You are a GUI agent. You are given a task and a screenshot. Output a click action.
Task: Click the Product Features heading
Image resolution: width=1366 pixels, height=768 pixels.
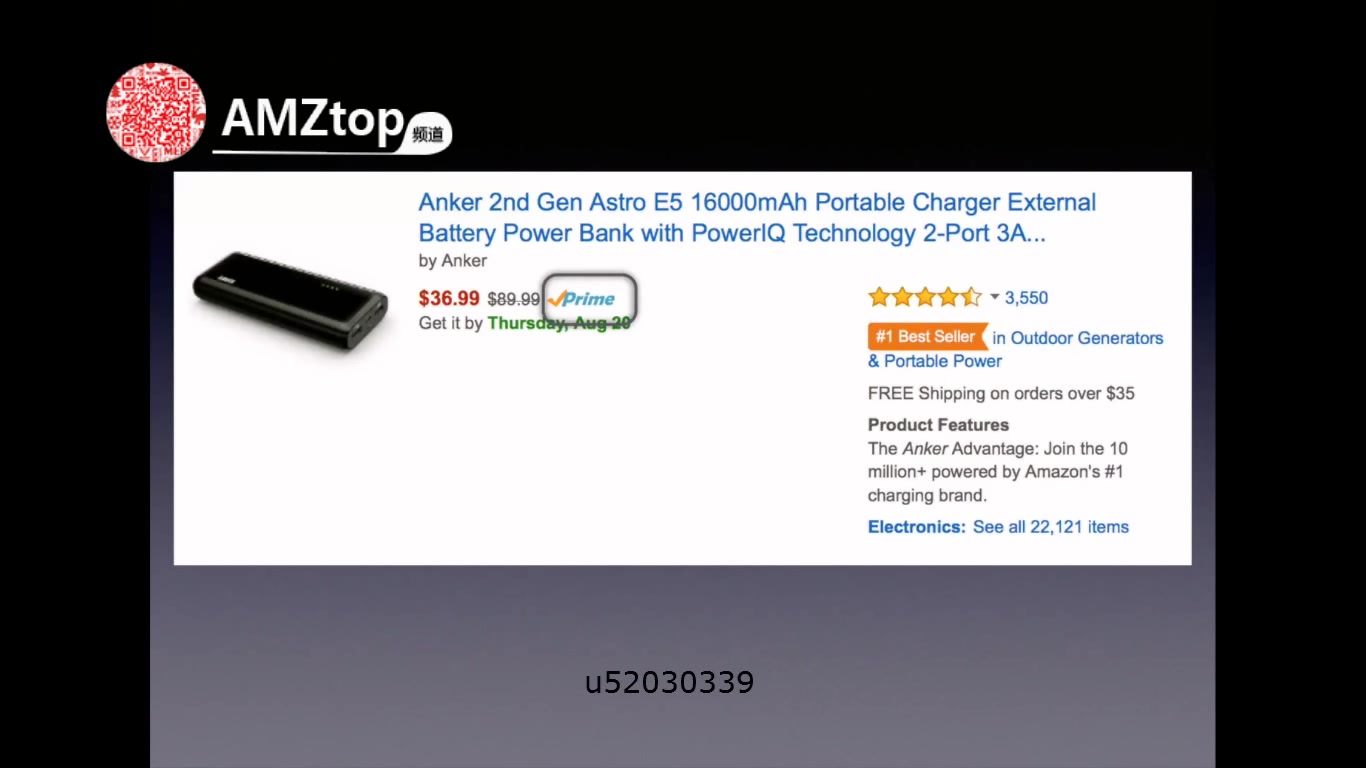938,425
